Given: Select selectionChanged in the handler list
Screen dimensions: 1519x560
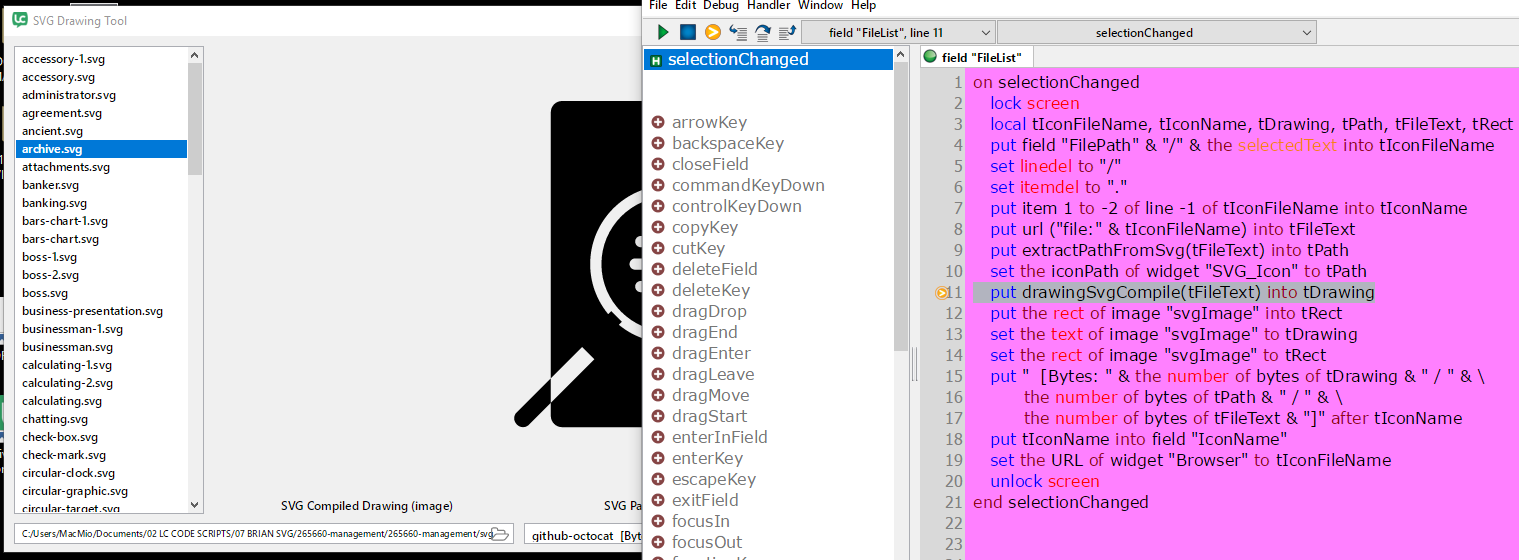Looking at the screenshot, I should (x=768, y=60).
